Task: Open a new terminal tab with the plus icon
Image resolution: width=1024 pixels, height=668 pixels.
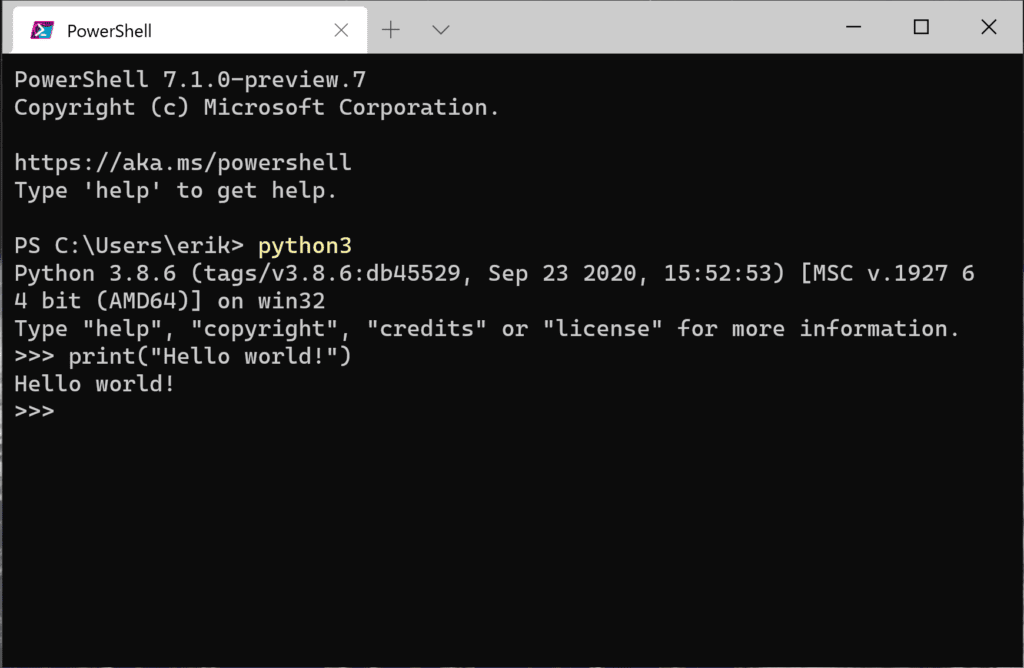Action: pos(390,30)
